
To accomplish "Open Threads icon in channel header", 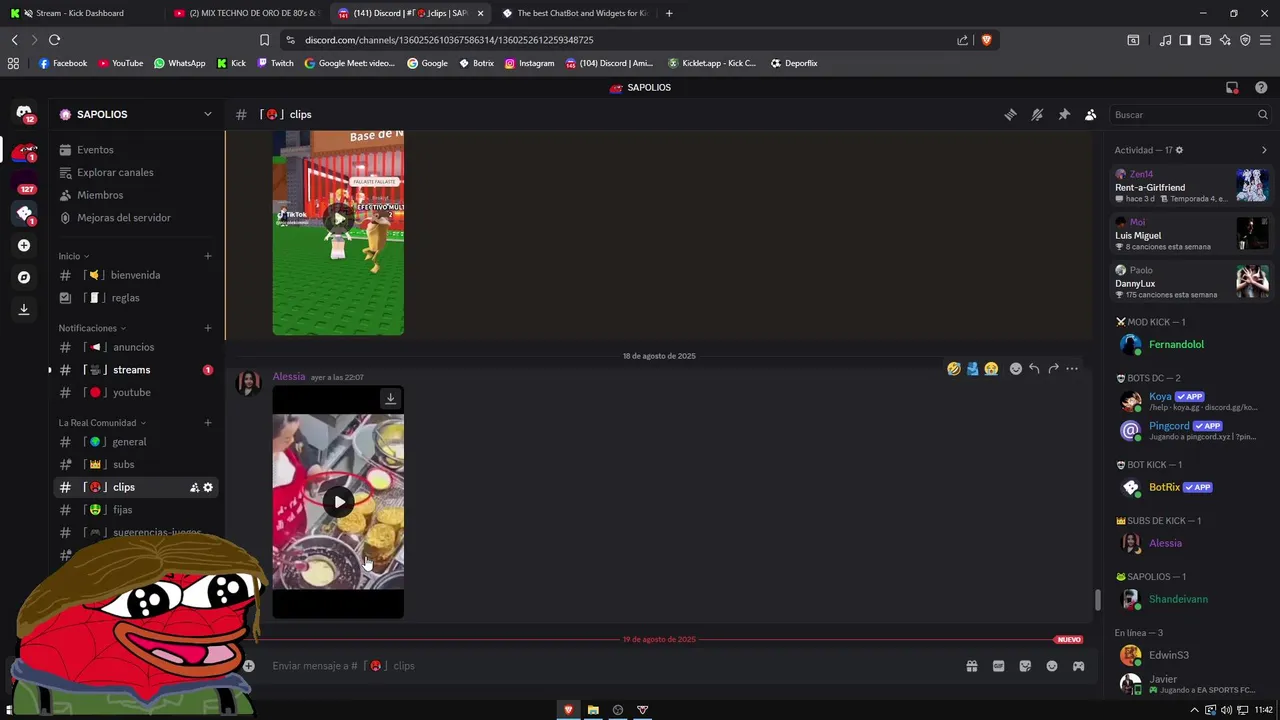I will 1010,115.
